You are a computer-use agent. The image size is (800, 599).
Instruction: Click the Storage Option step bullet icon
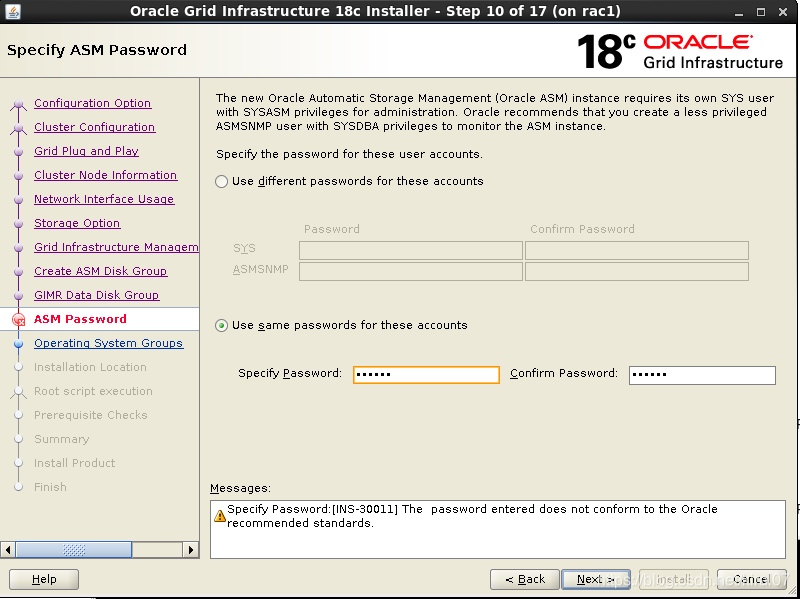coord(18,223)
